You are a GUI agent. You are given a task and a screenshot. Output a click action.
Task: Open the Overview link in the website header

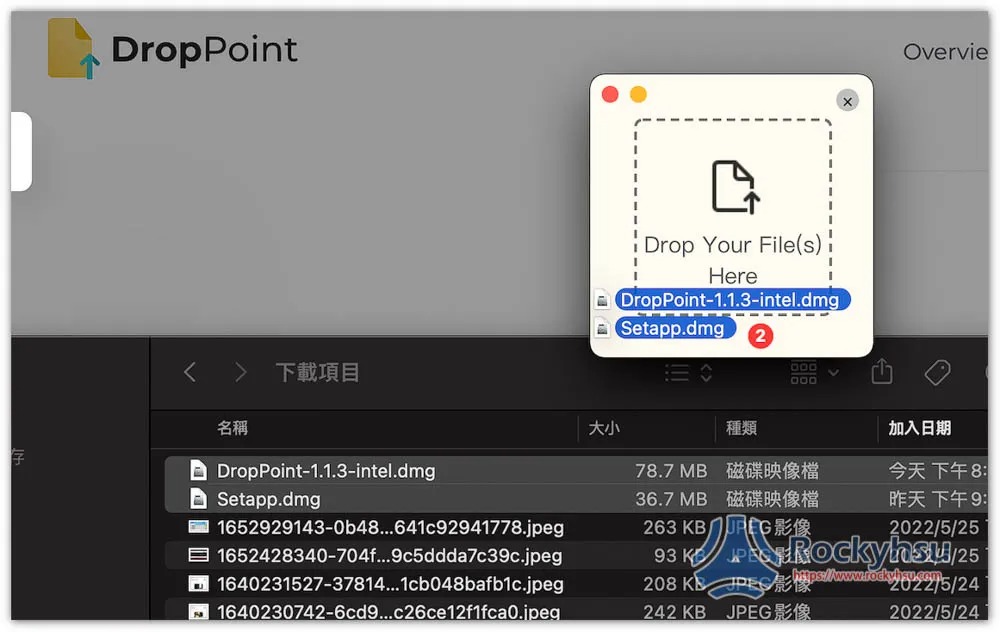point(945,52)
